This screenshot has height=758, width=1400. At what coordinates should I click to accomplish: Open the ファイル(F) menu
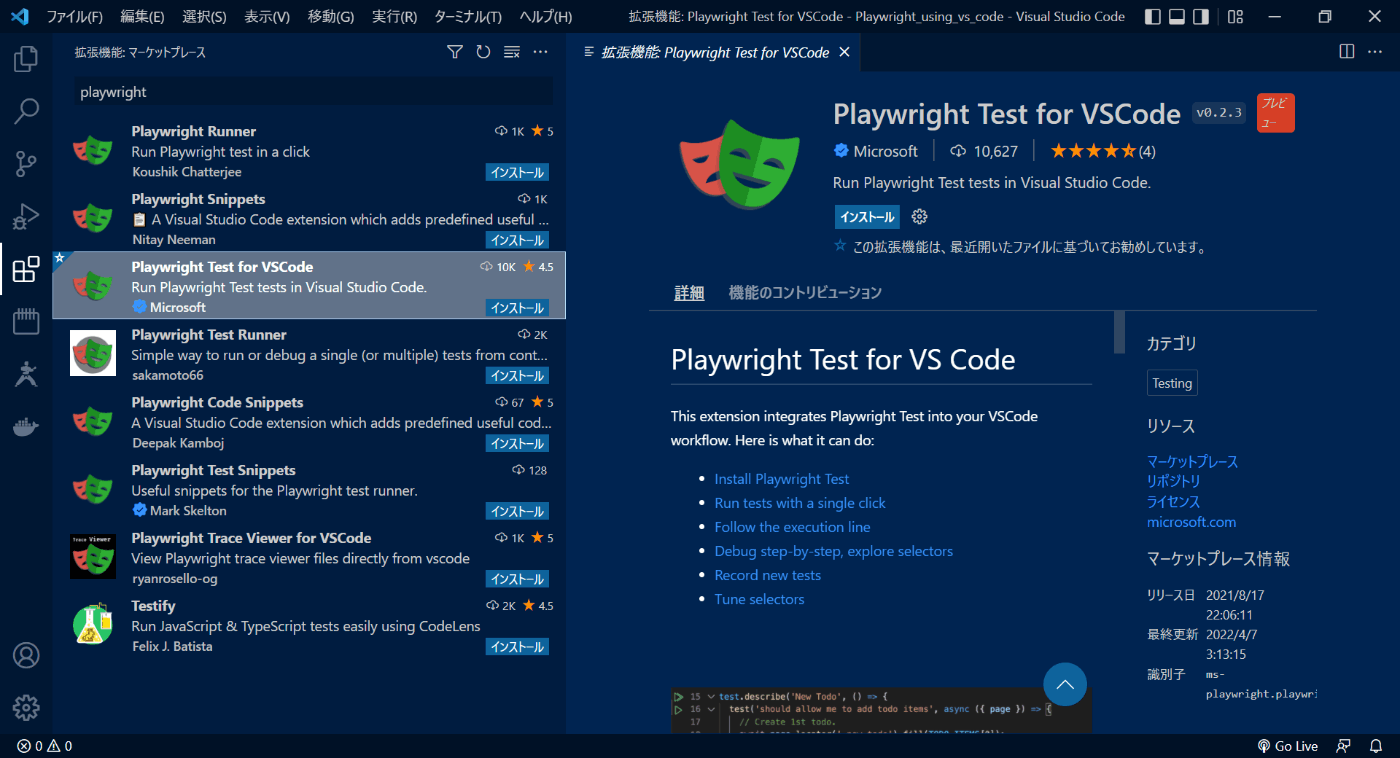click(x=75, y=17)
